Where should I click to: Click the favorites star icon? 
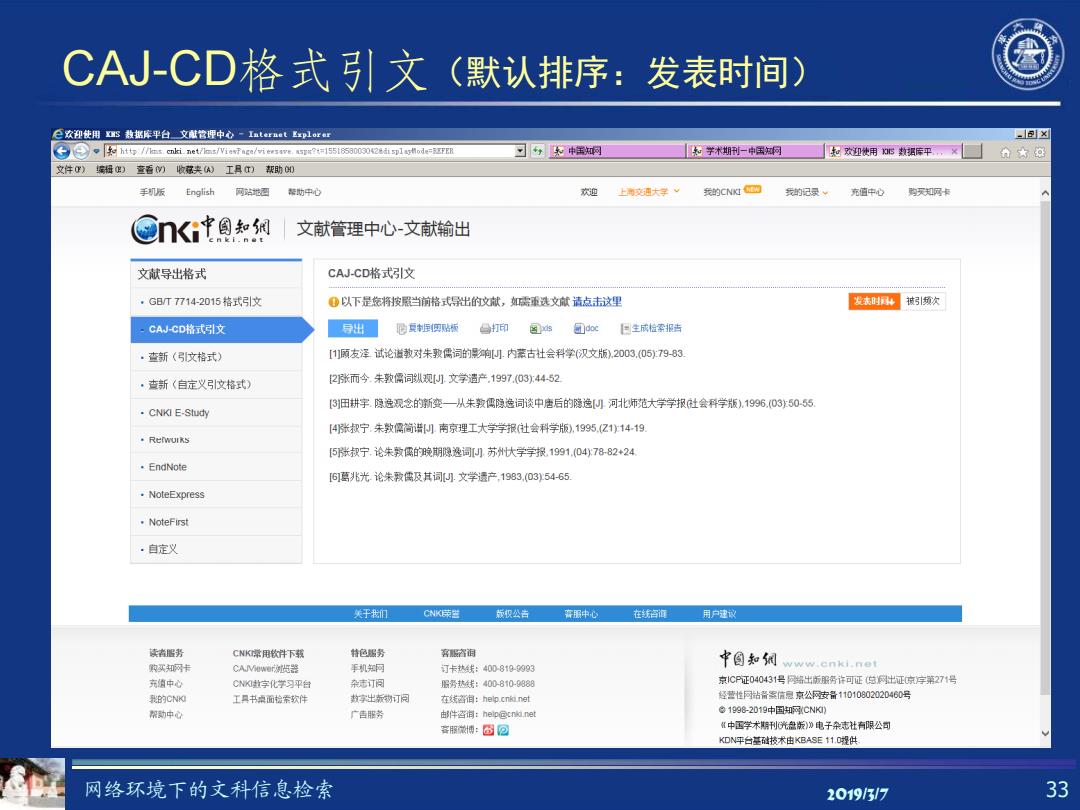pyautogui.click(x=1023, y=152)
